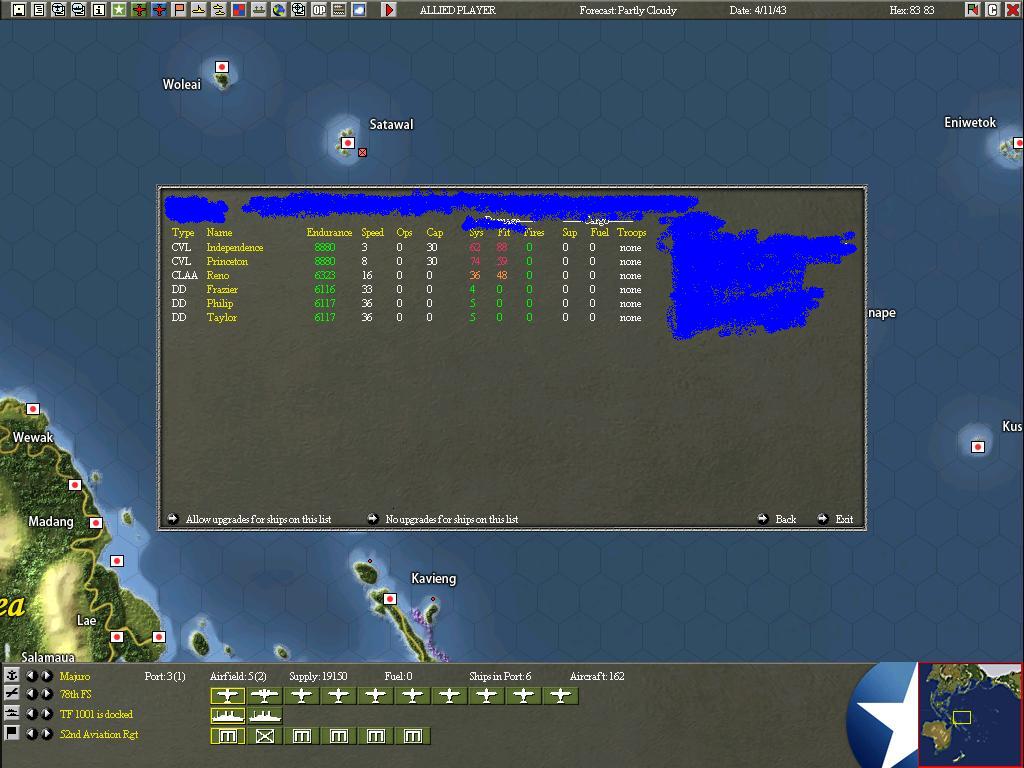The image size is (1024, 768).
Task: Select the highlighted first land unit icon
Action: point(227,736)
